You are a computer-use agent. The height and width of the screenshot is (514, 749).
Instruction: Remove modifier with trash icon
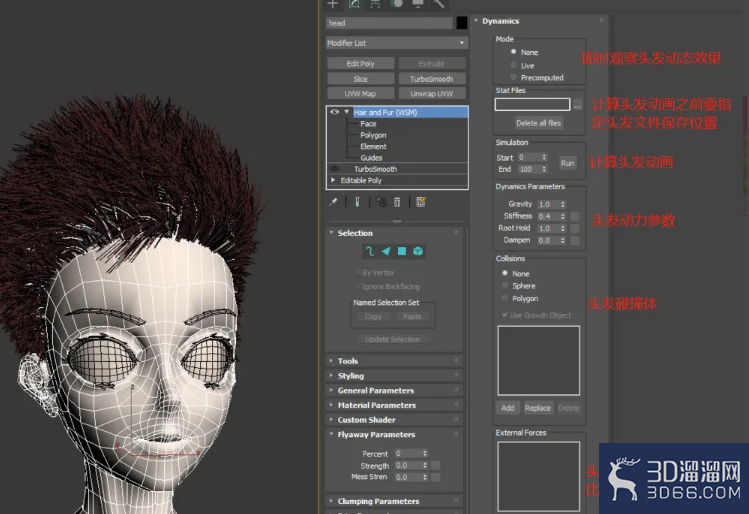coord(397,202)
